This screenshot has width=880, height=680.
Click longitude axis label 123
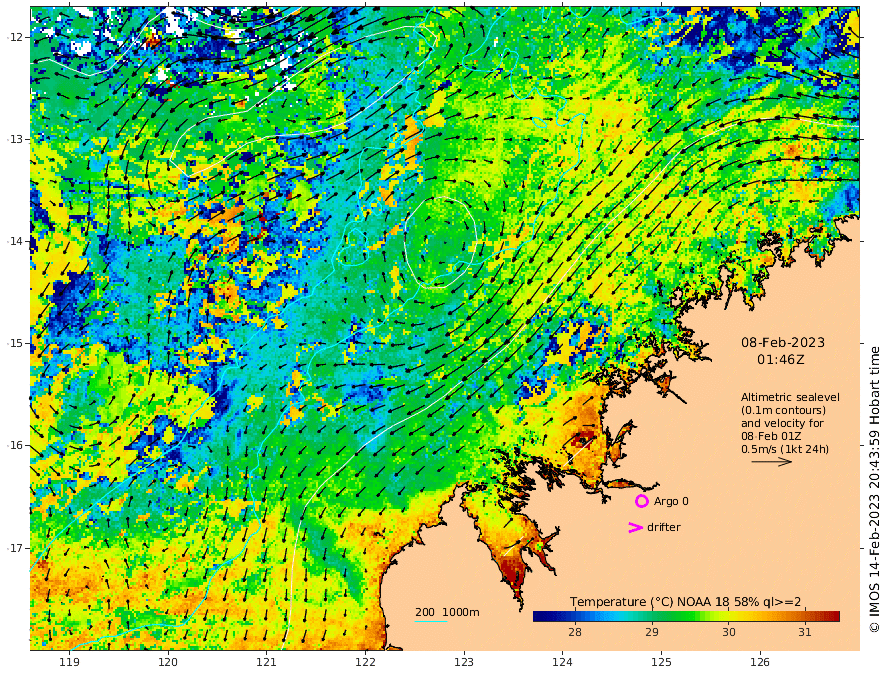point(464,662)
